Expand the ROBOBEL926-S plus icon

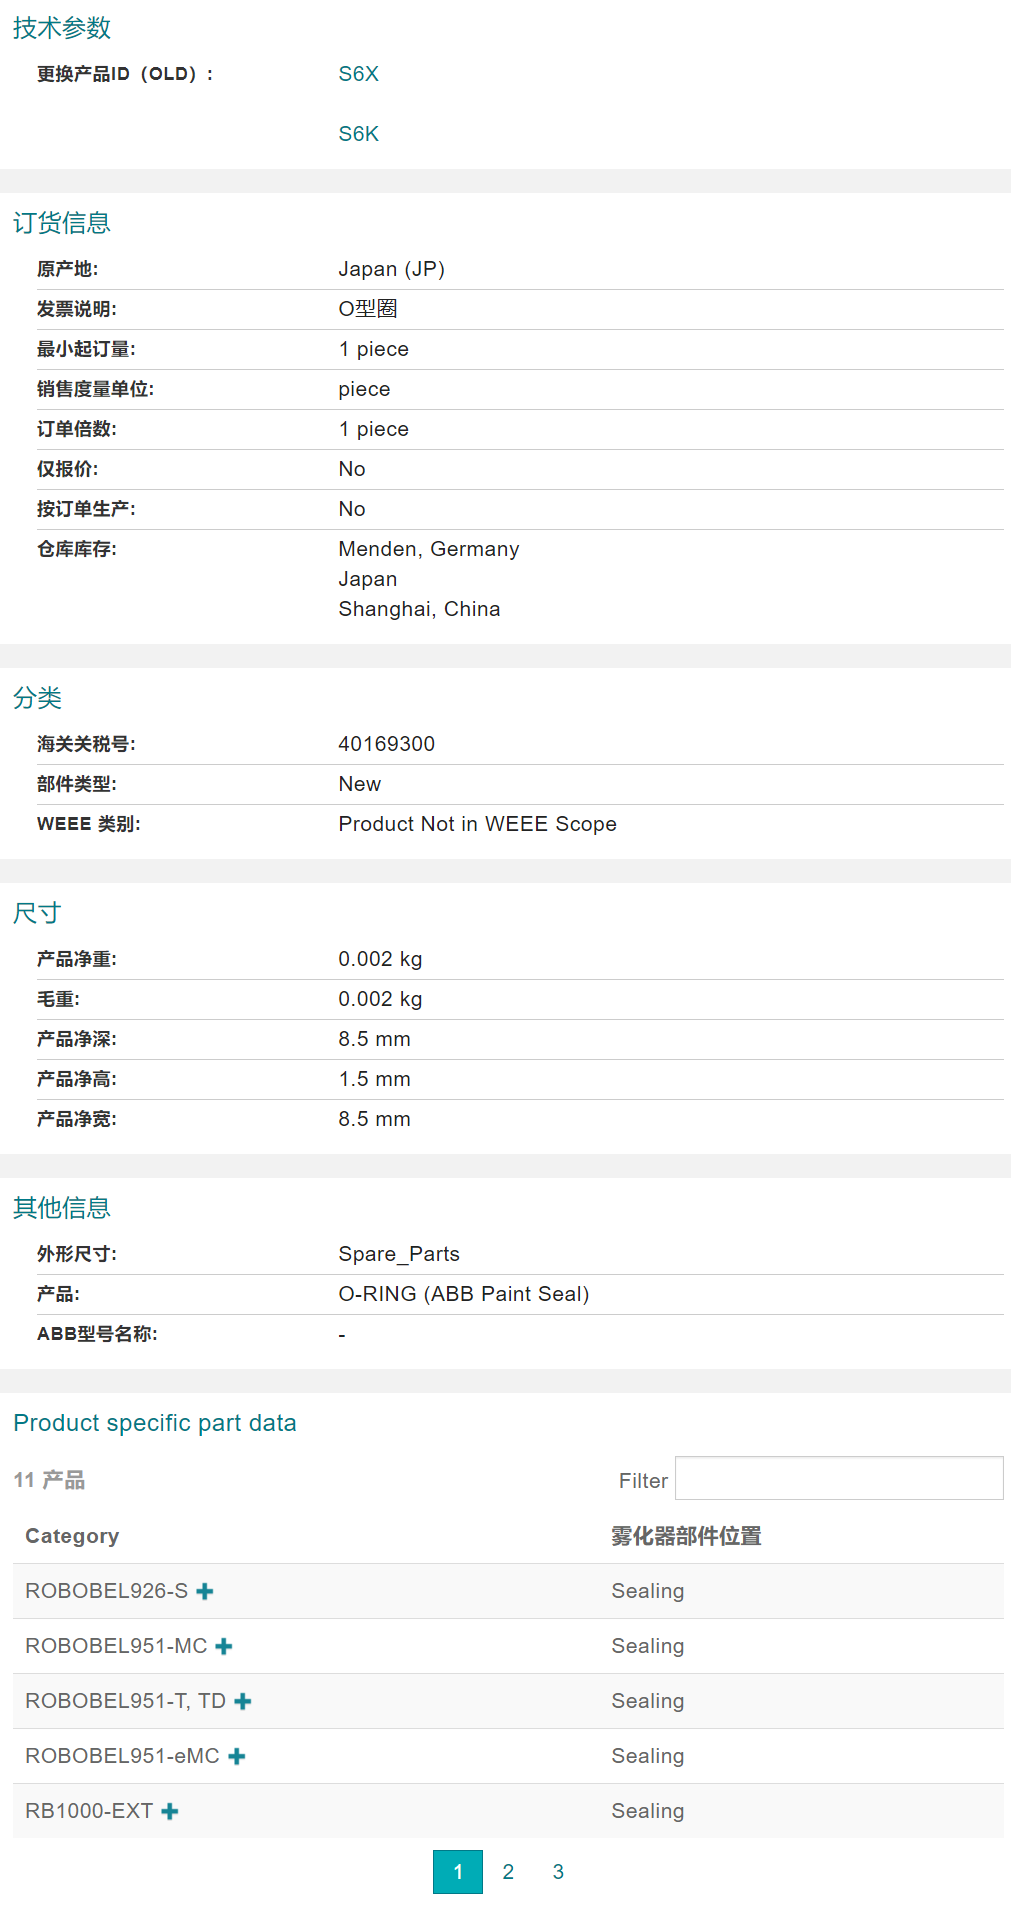205,1591
